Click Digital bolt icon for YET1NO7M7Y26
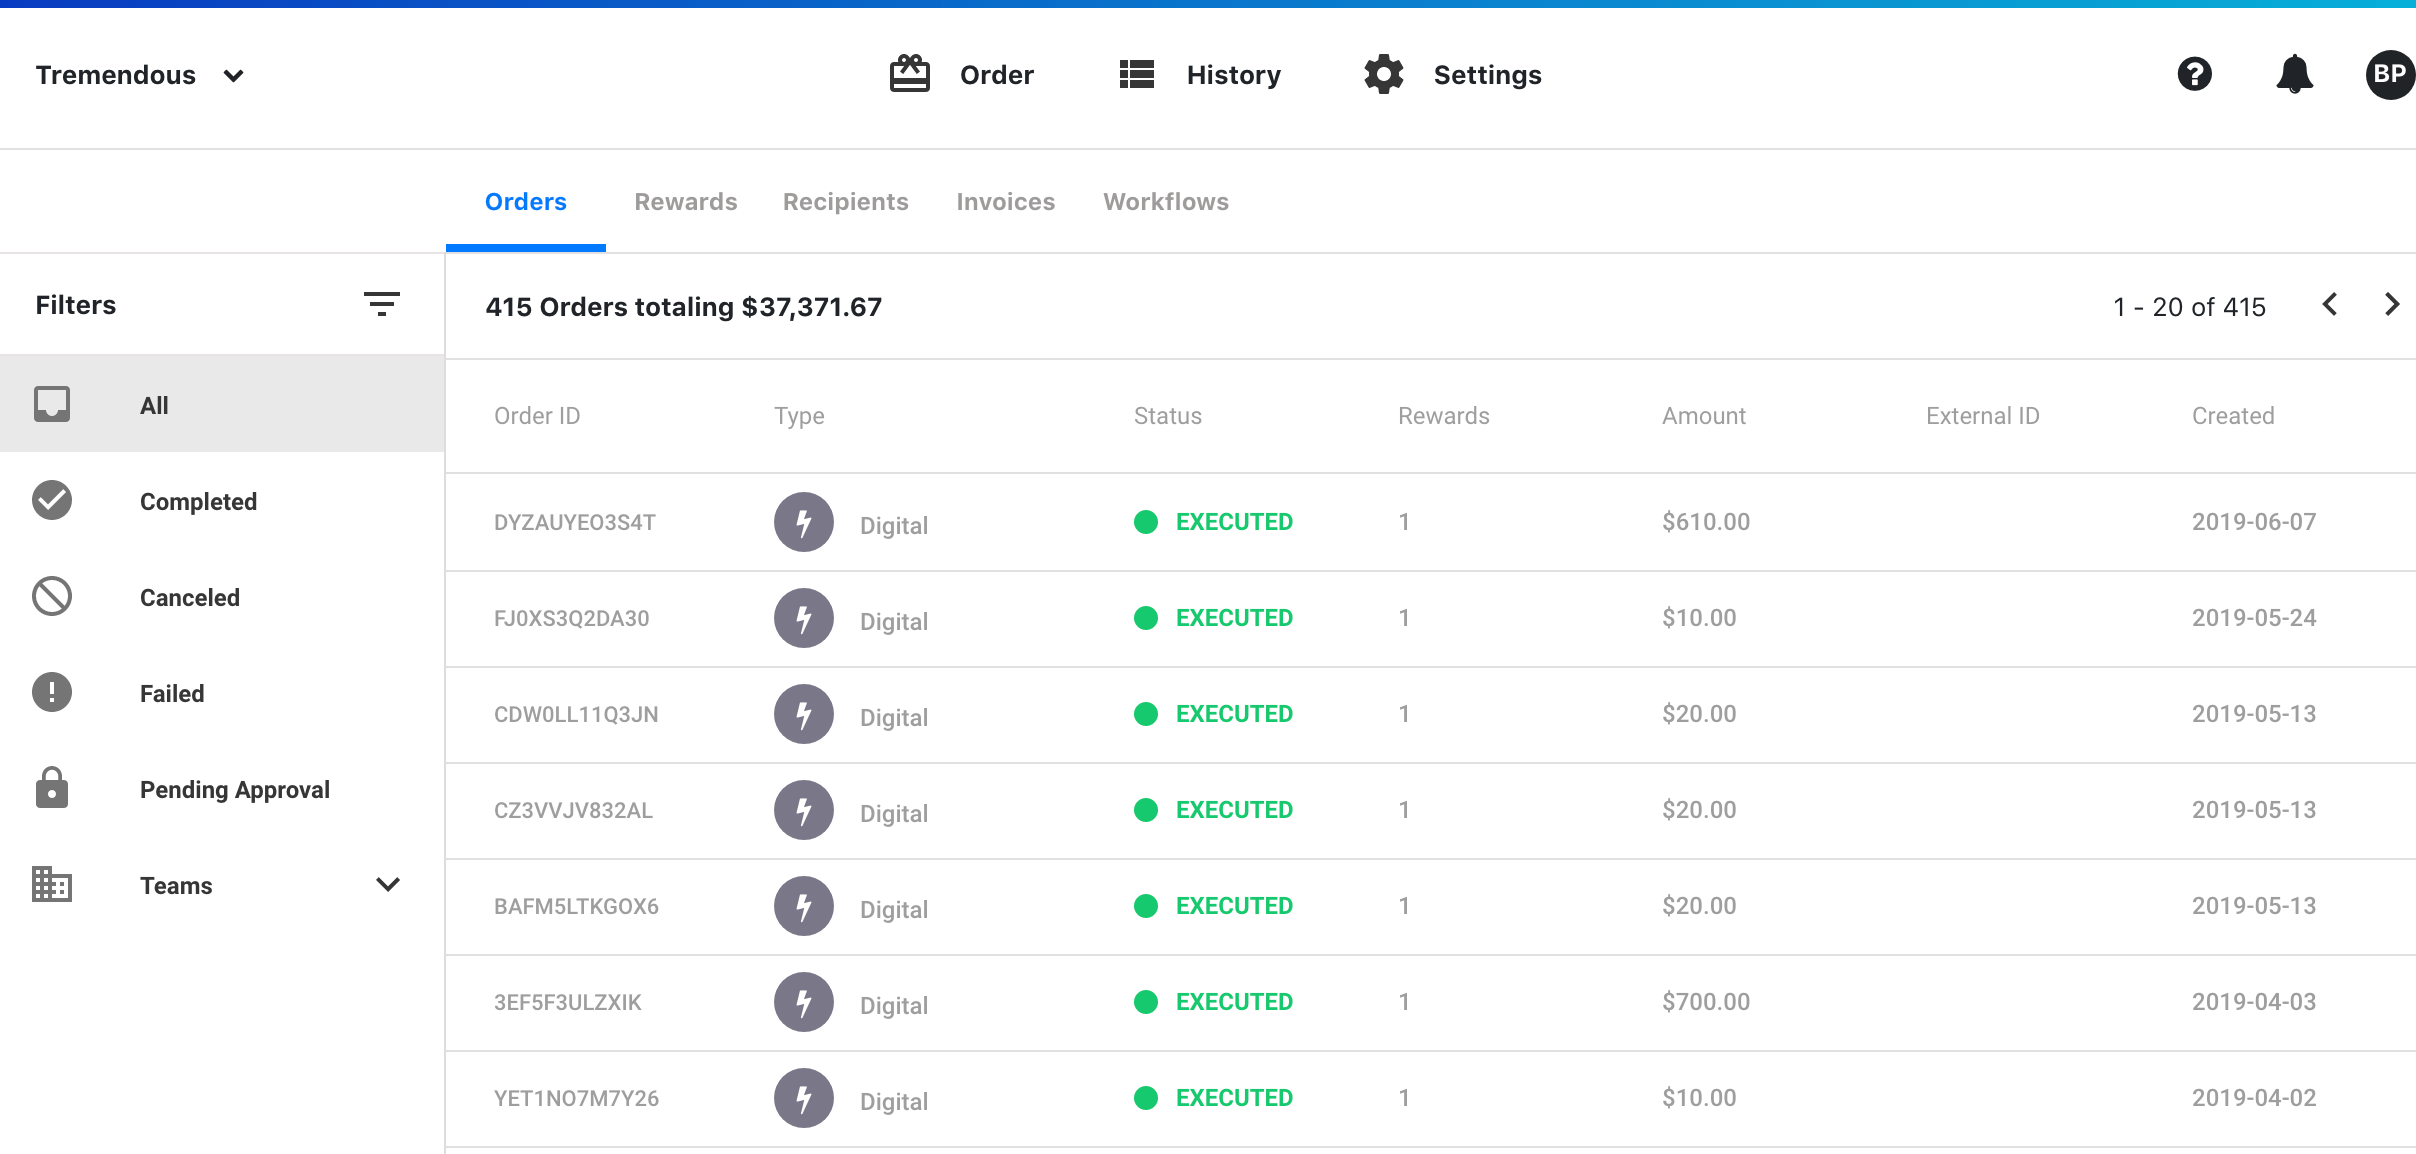 click(x=804, y=1098)
